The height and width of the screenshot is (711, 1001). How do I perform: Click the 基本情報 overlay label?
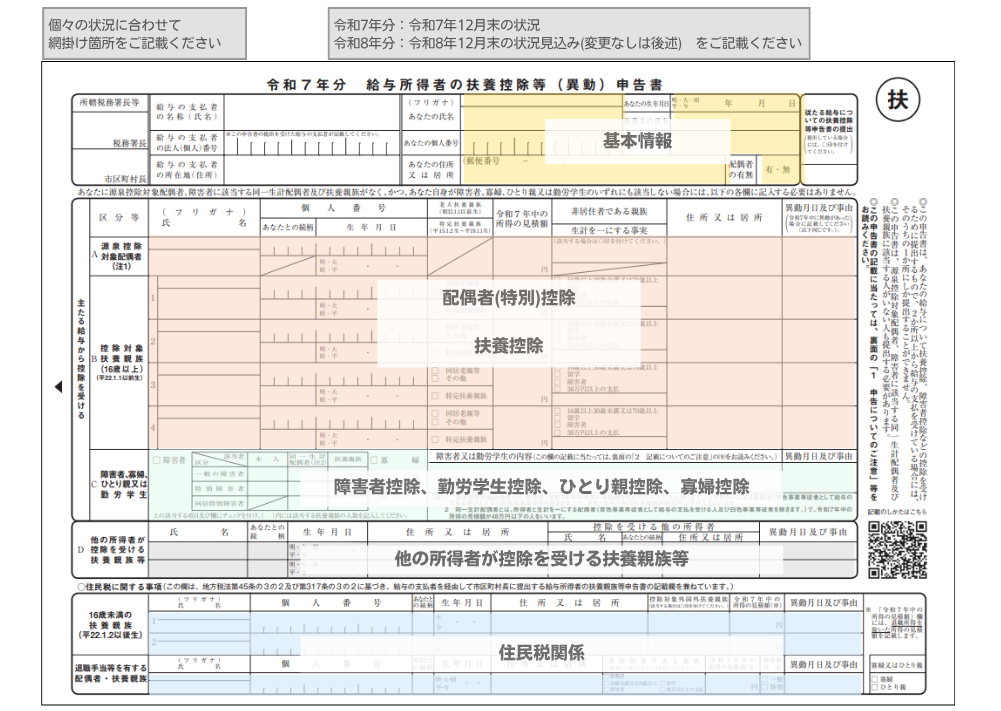click(x=637, y=139)
